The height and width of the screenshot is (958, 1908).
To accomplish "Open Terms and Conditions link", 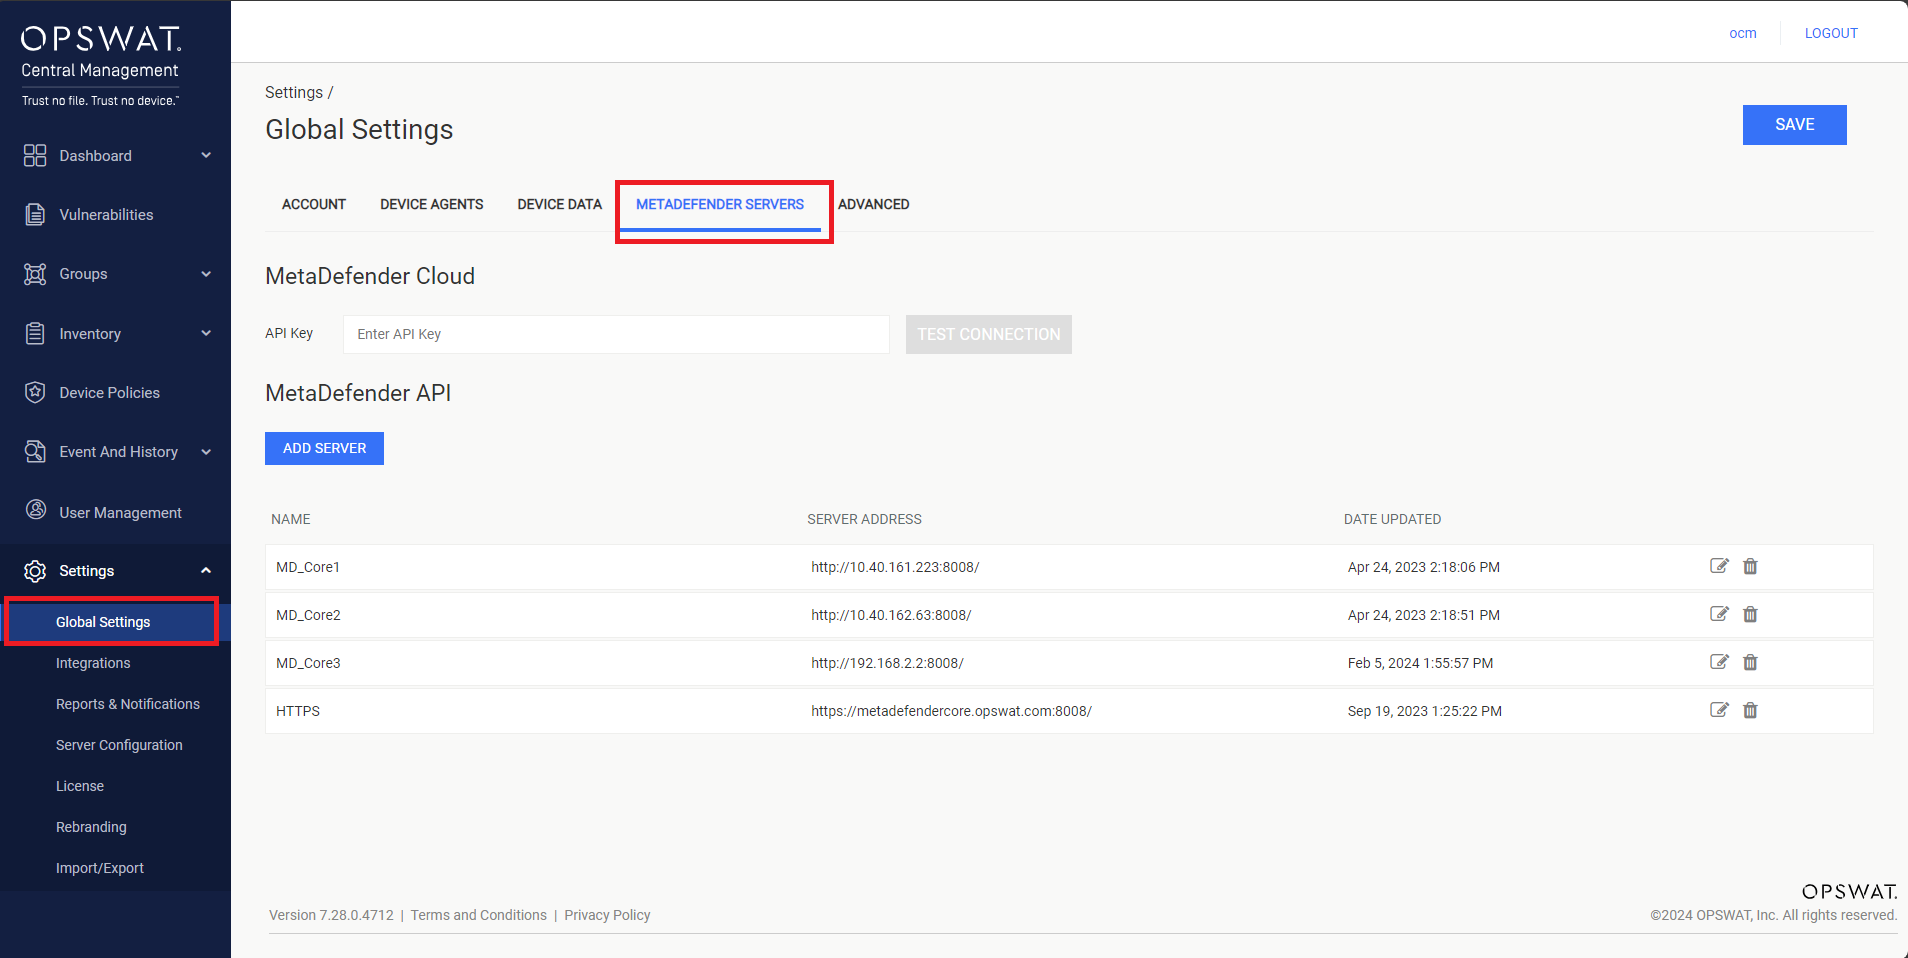I will (x=479, y=915).
